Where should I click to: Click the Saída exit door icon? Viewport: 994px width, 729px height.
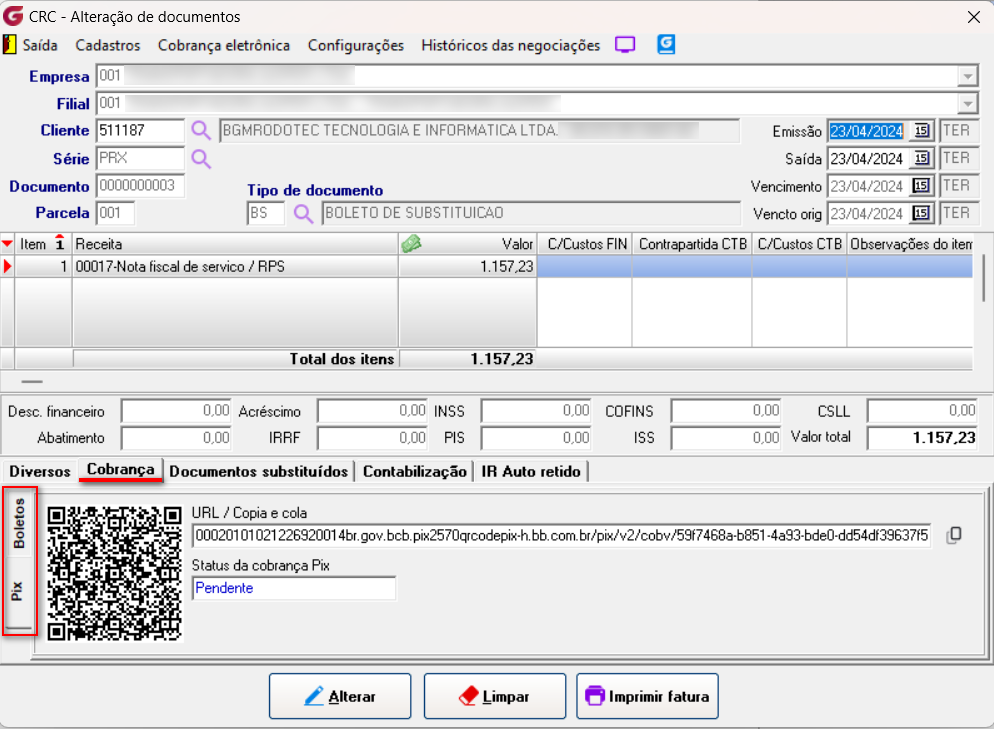[10, 45]
